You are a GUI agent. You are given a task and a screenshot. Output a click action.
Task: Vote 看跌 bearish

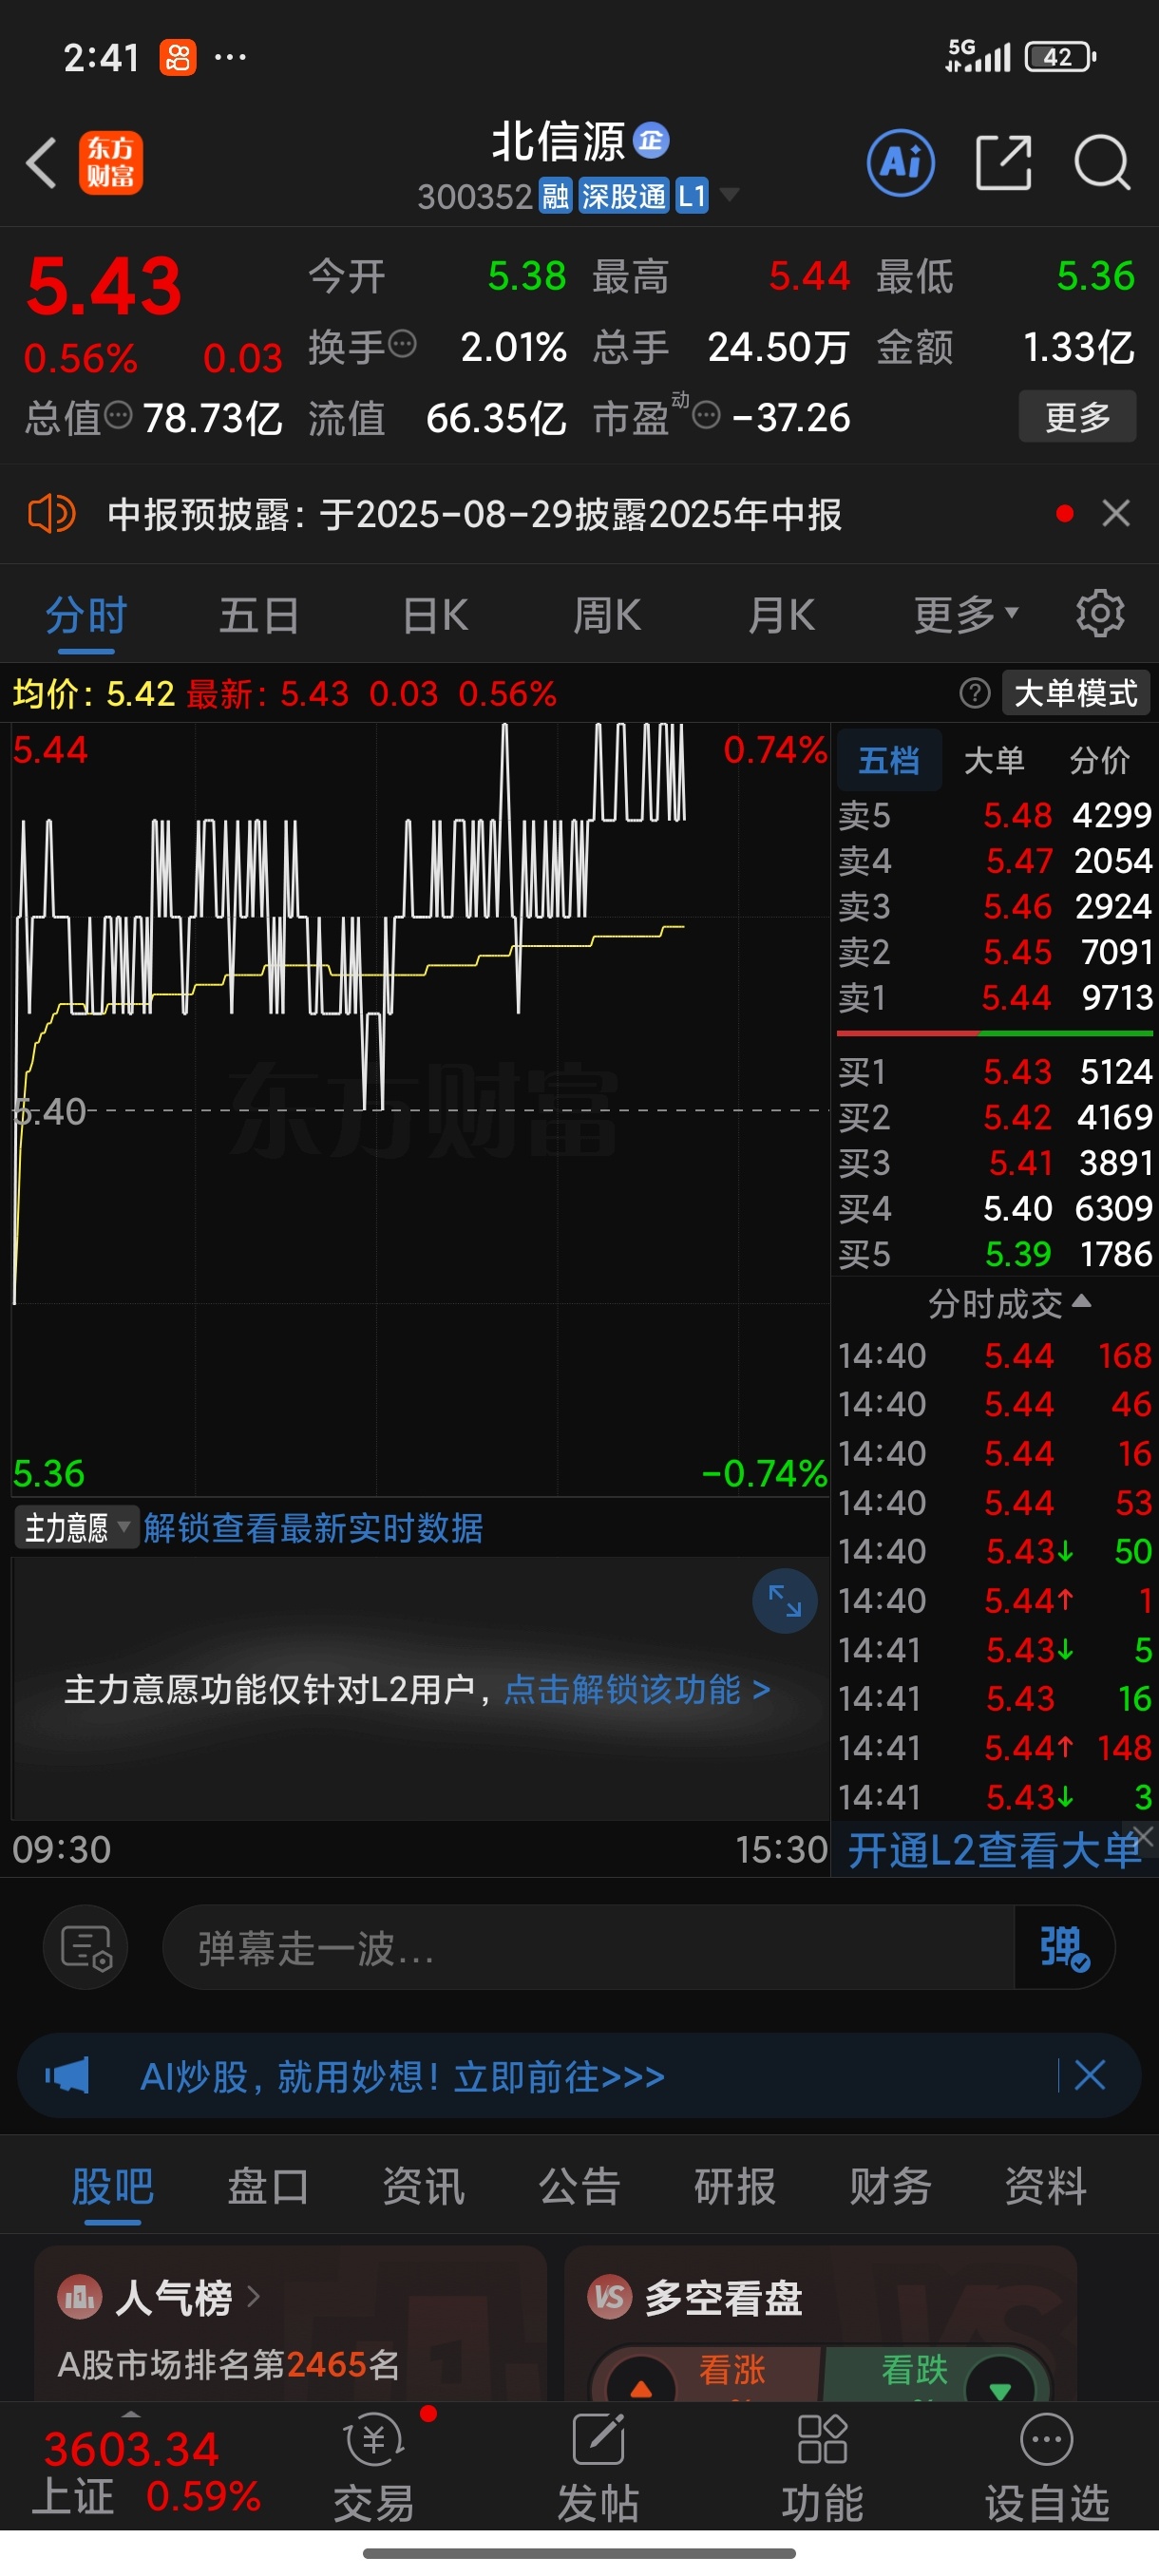pyautogui.click(x=936, y=2373)
